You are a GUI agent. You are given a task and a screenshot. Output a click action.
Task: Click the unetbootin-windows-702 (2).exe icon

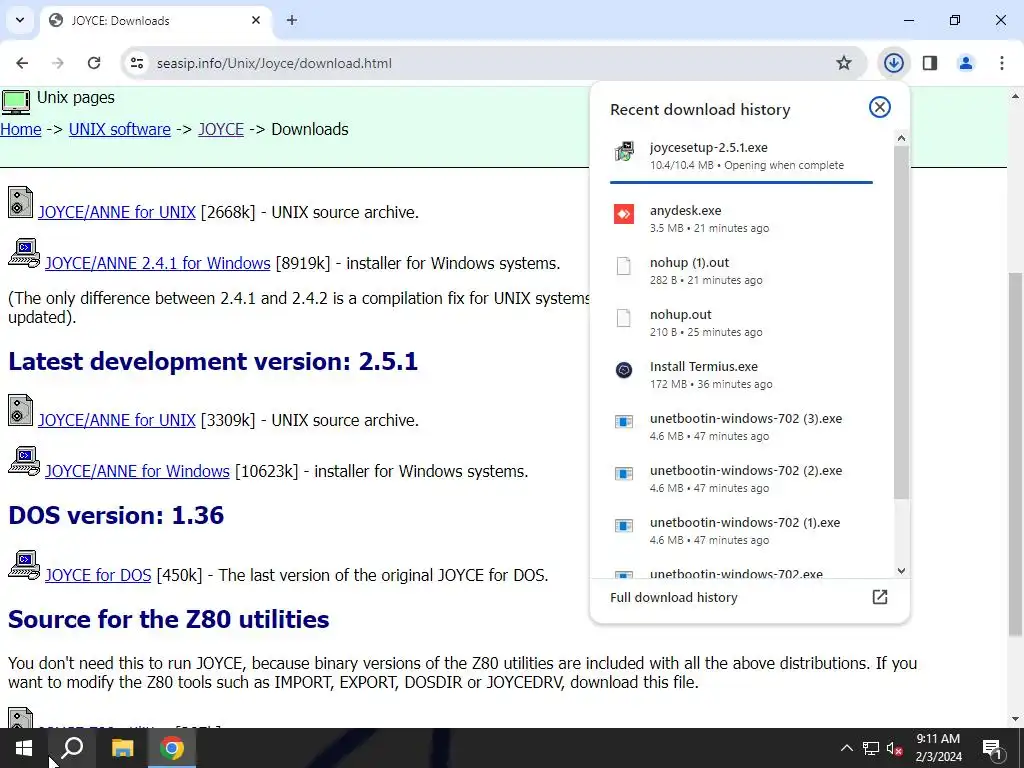(624, 473)
